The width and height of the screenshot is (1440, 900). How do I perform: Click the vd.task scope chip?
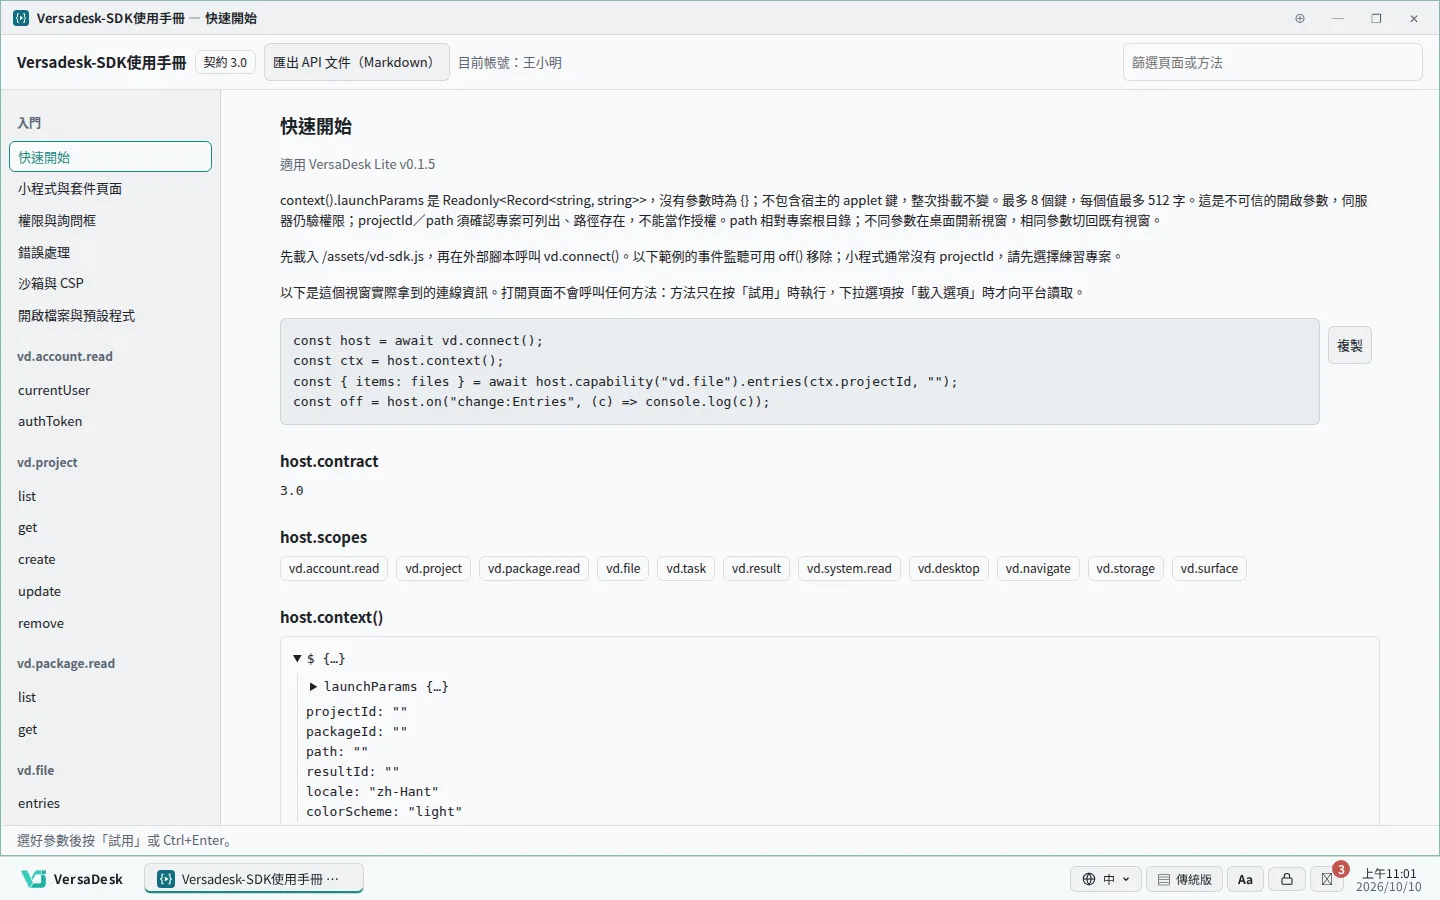pos(686,569)
